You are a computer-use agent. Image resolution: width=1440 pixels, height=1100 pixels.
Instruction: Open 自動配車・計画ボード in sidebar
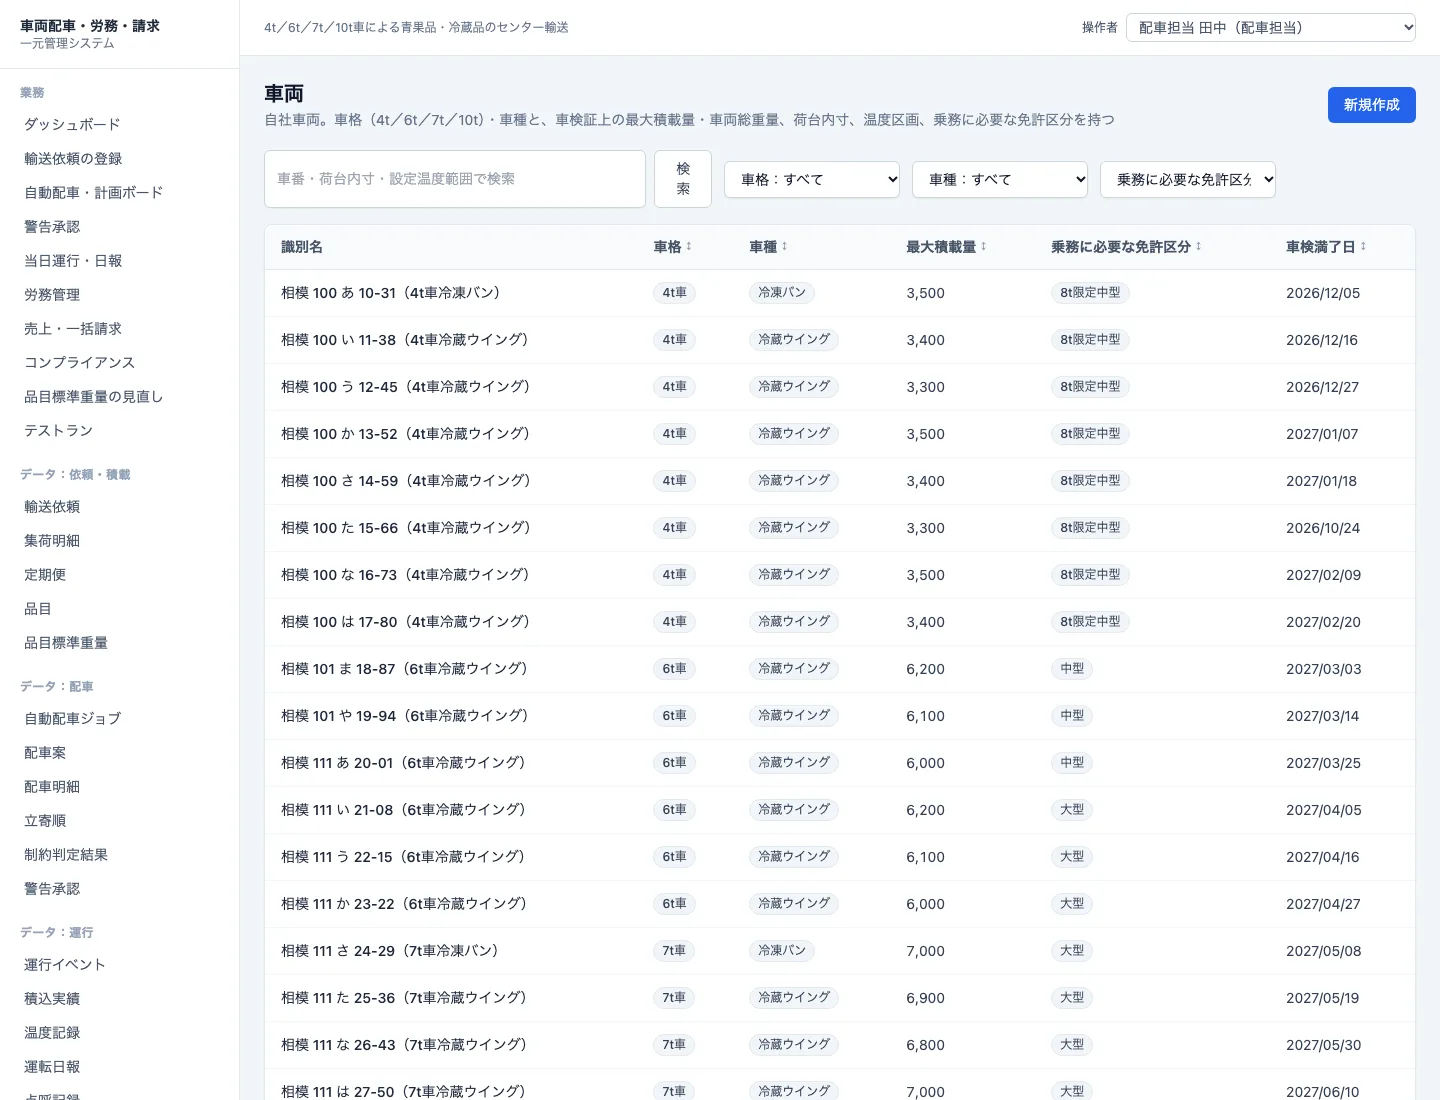click(x=93, y=193)
